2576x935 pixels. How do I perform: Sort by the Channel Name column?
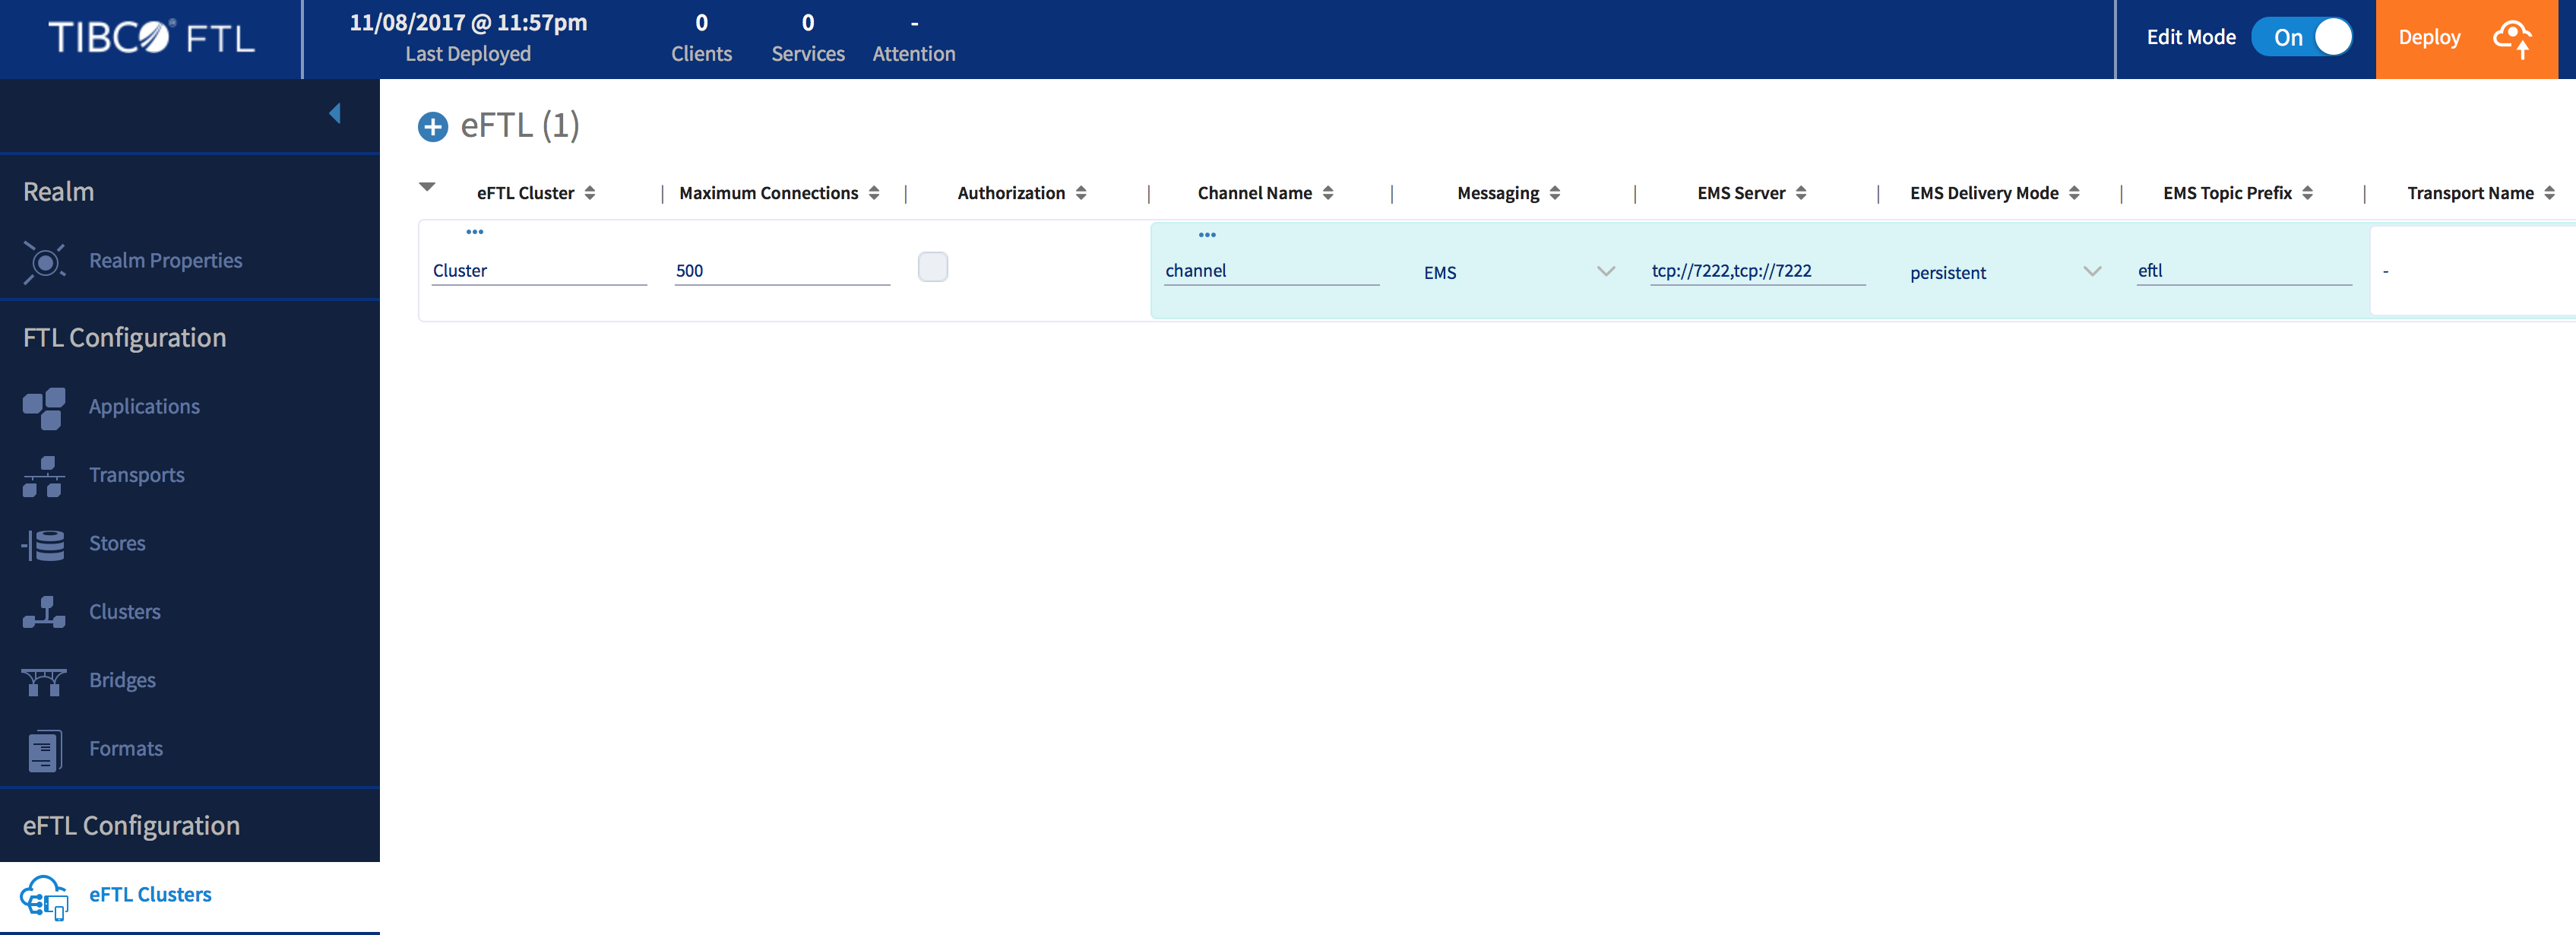(x=1329, y=192)
